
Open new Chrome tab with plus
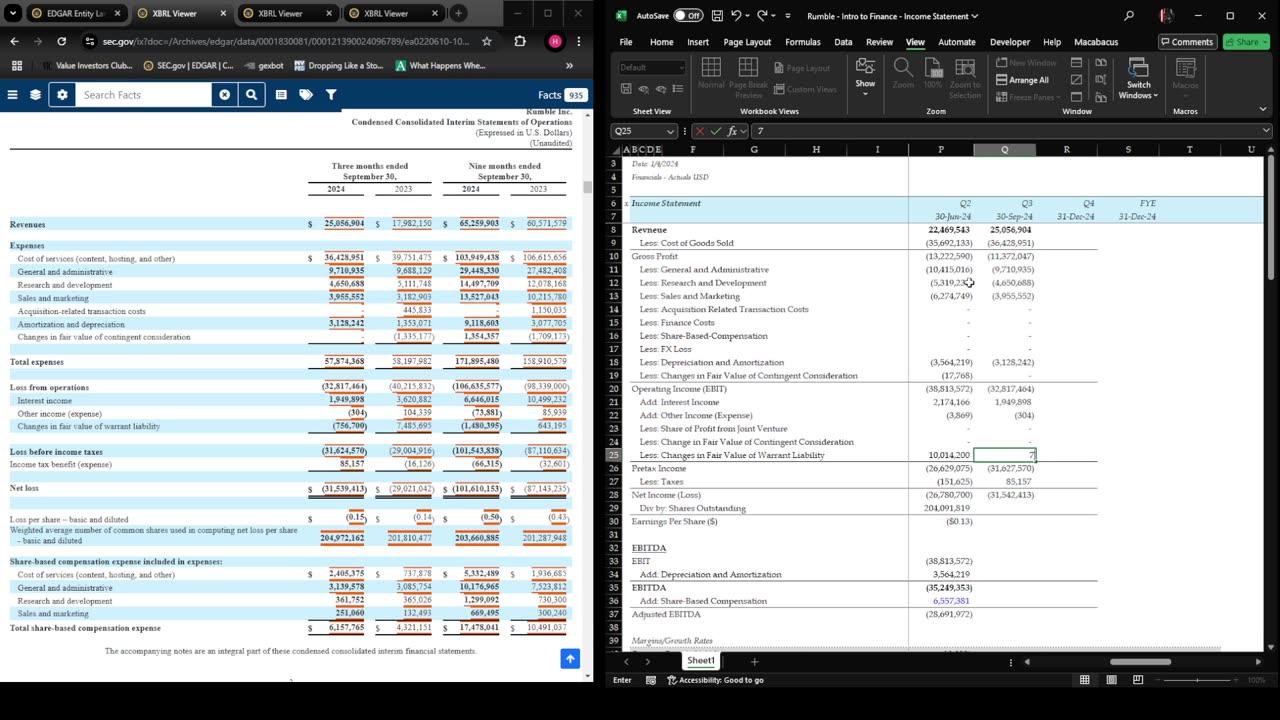(458, 13)
